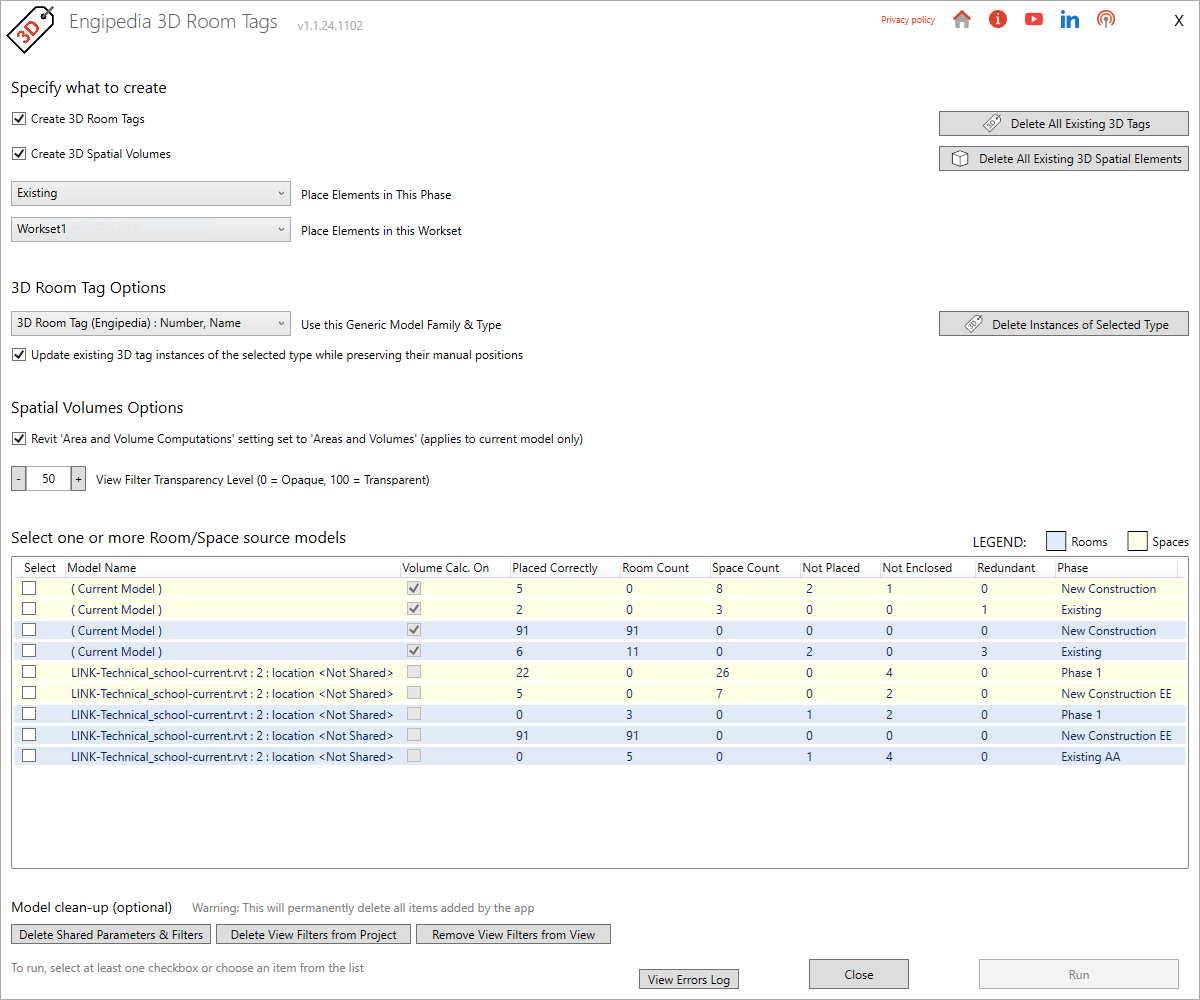
Task: Click the Run button
Action: [1079, 974]
